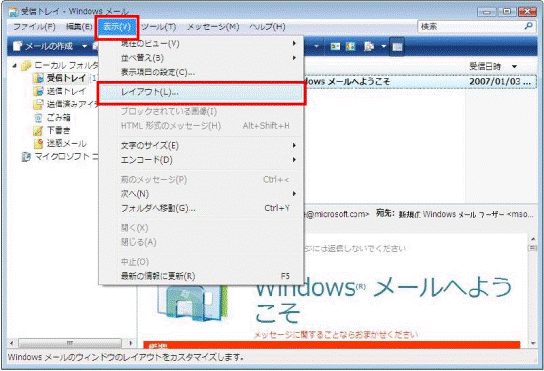Open the Contacts address book toolbar icon
Image resolution: width=544 pixels, height=371 pixels.
(335, 46)
